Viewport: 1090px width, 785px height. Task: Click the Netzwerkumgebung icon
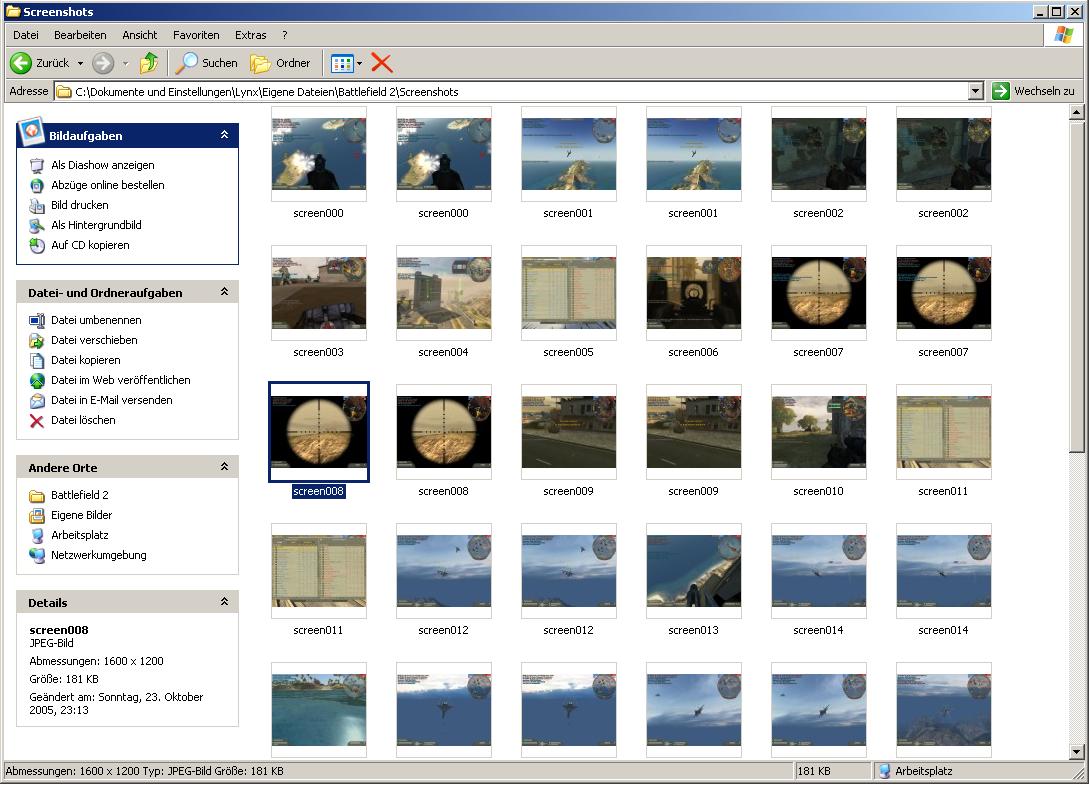[x=37, y=556]
